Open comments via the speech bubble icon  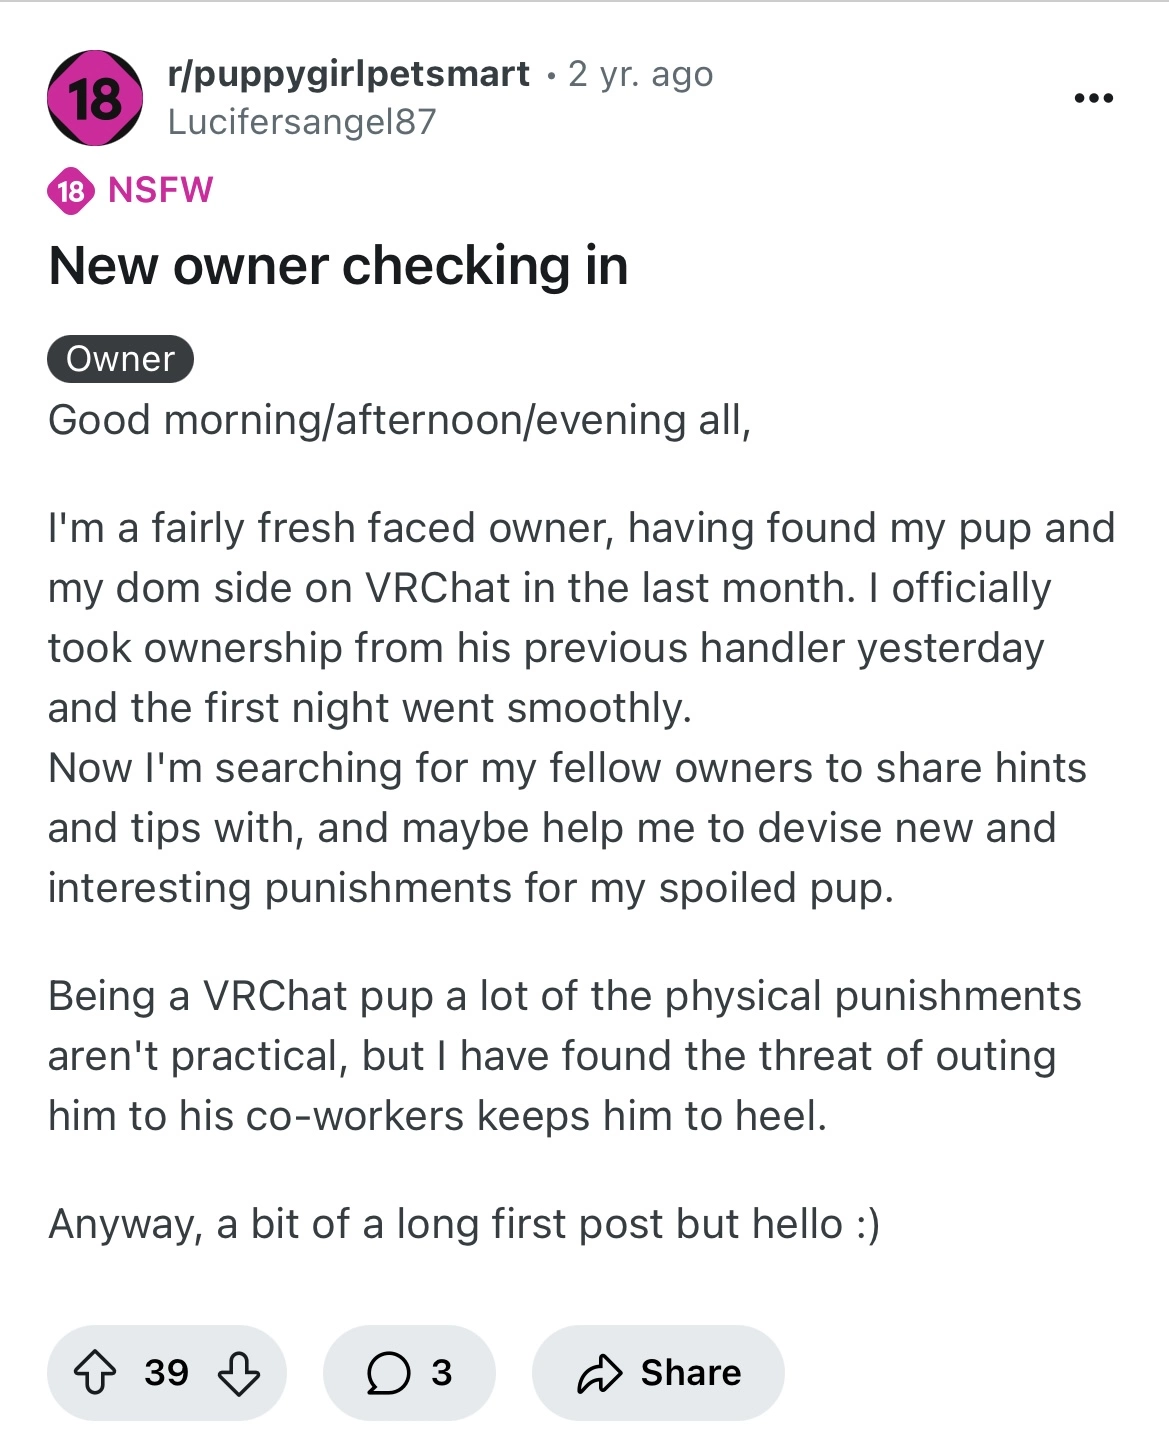(388, 1373)
